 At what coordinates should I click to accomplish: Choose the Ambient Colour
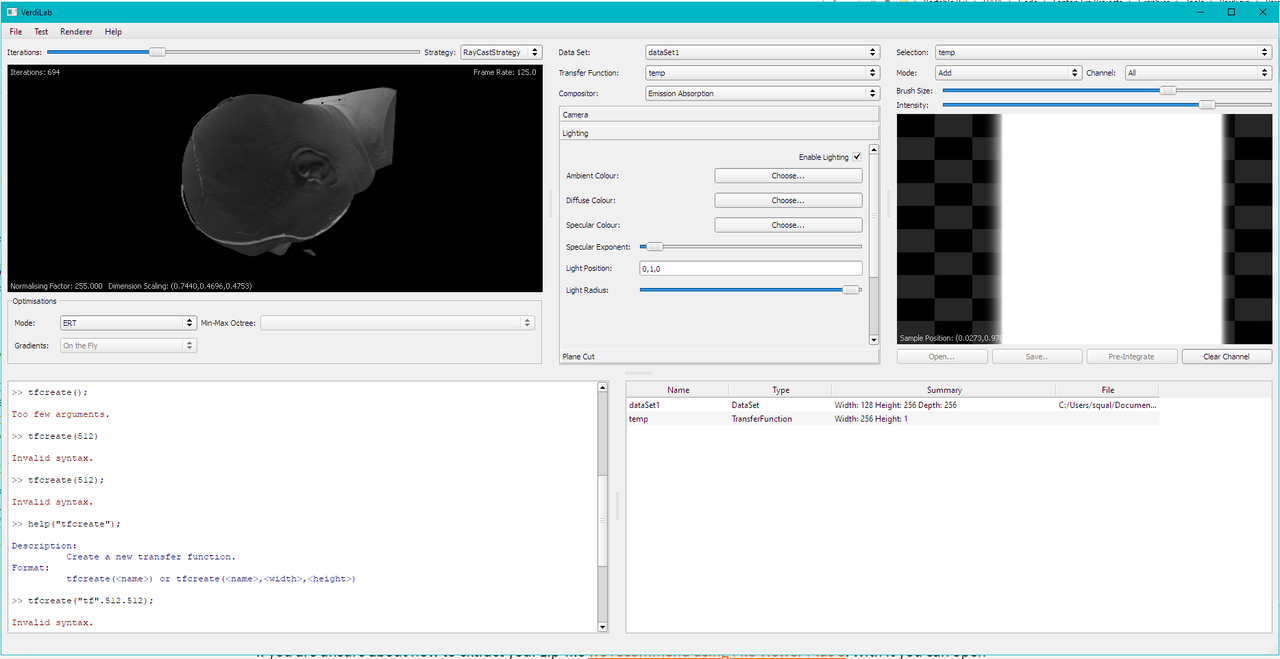(x=788, y=176)
